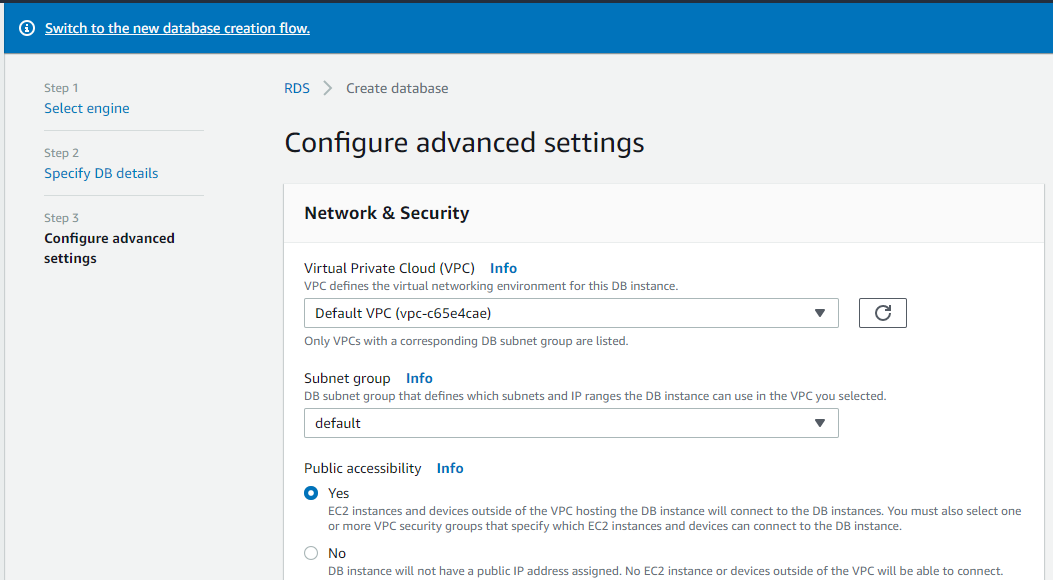Image resolution: width=1053 pixels, height=580 pixels.
Task: Click the Yes option label text
Action: (338, 493)
